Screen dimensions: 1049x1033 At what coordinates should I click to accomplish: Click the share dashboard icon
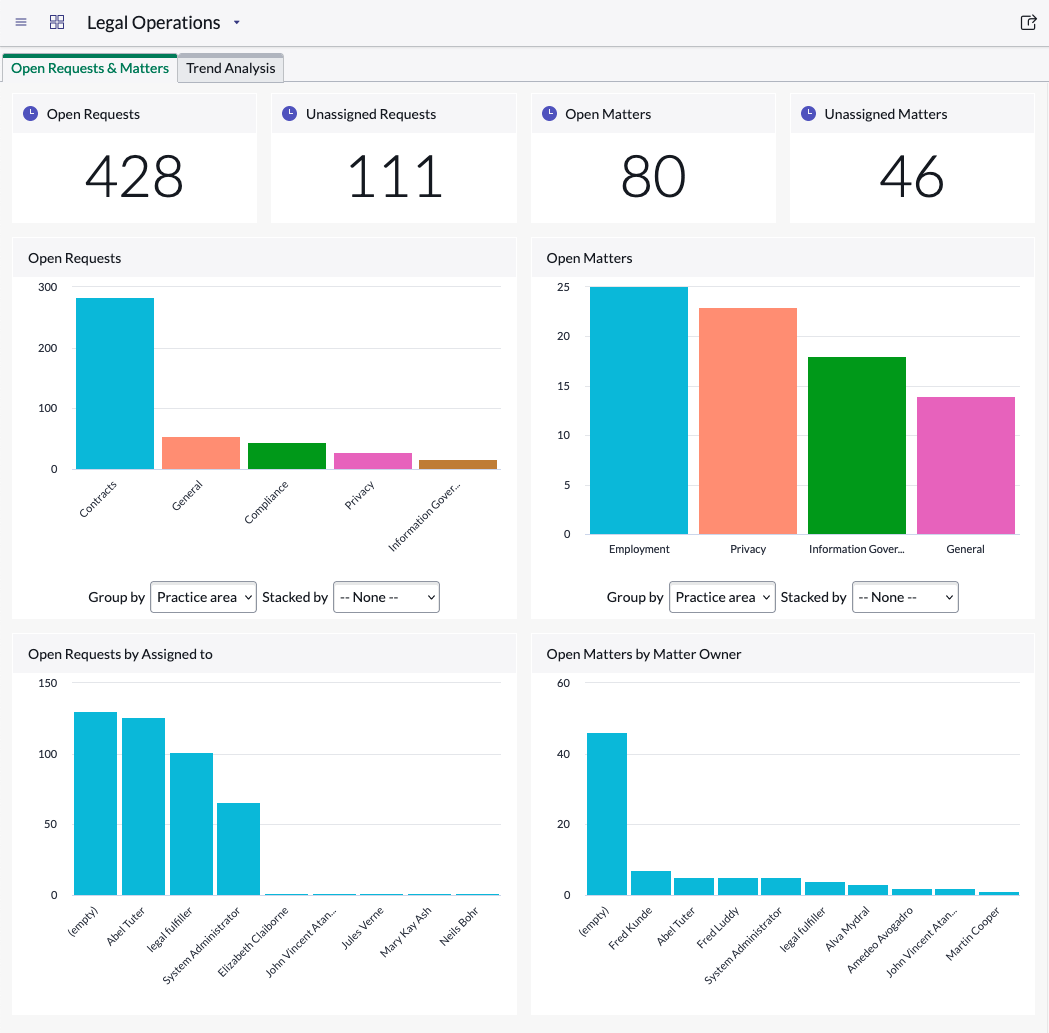point(1028,23)
